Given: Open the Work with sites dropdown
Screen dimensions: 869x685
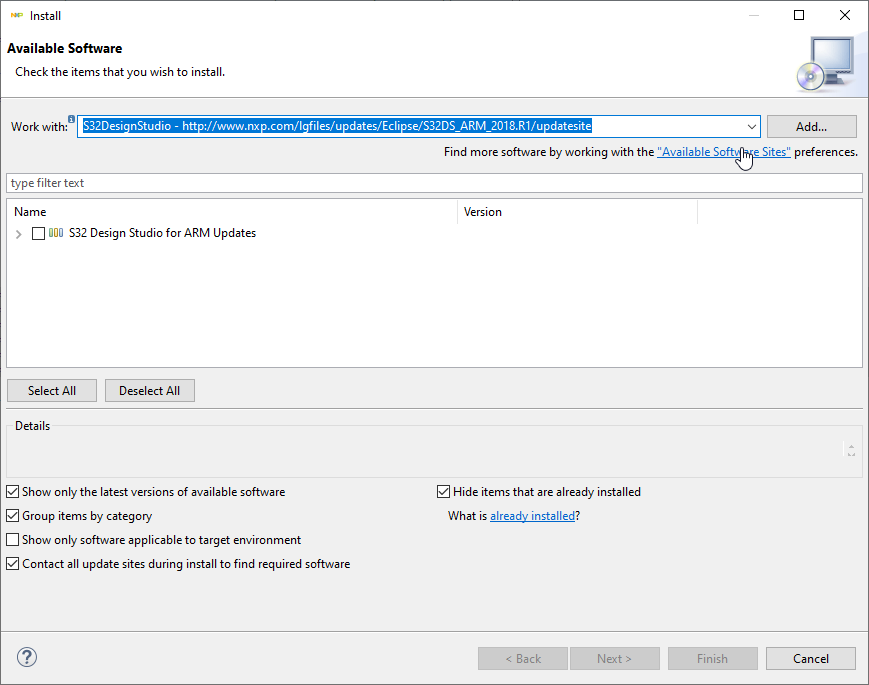Looking at the screenshot, I should pos(751,127).
